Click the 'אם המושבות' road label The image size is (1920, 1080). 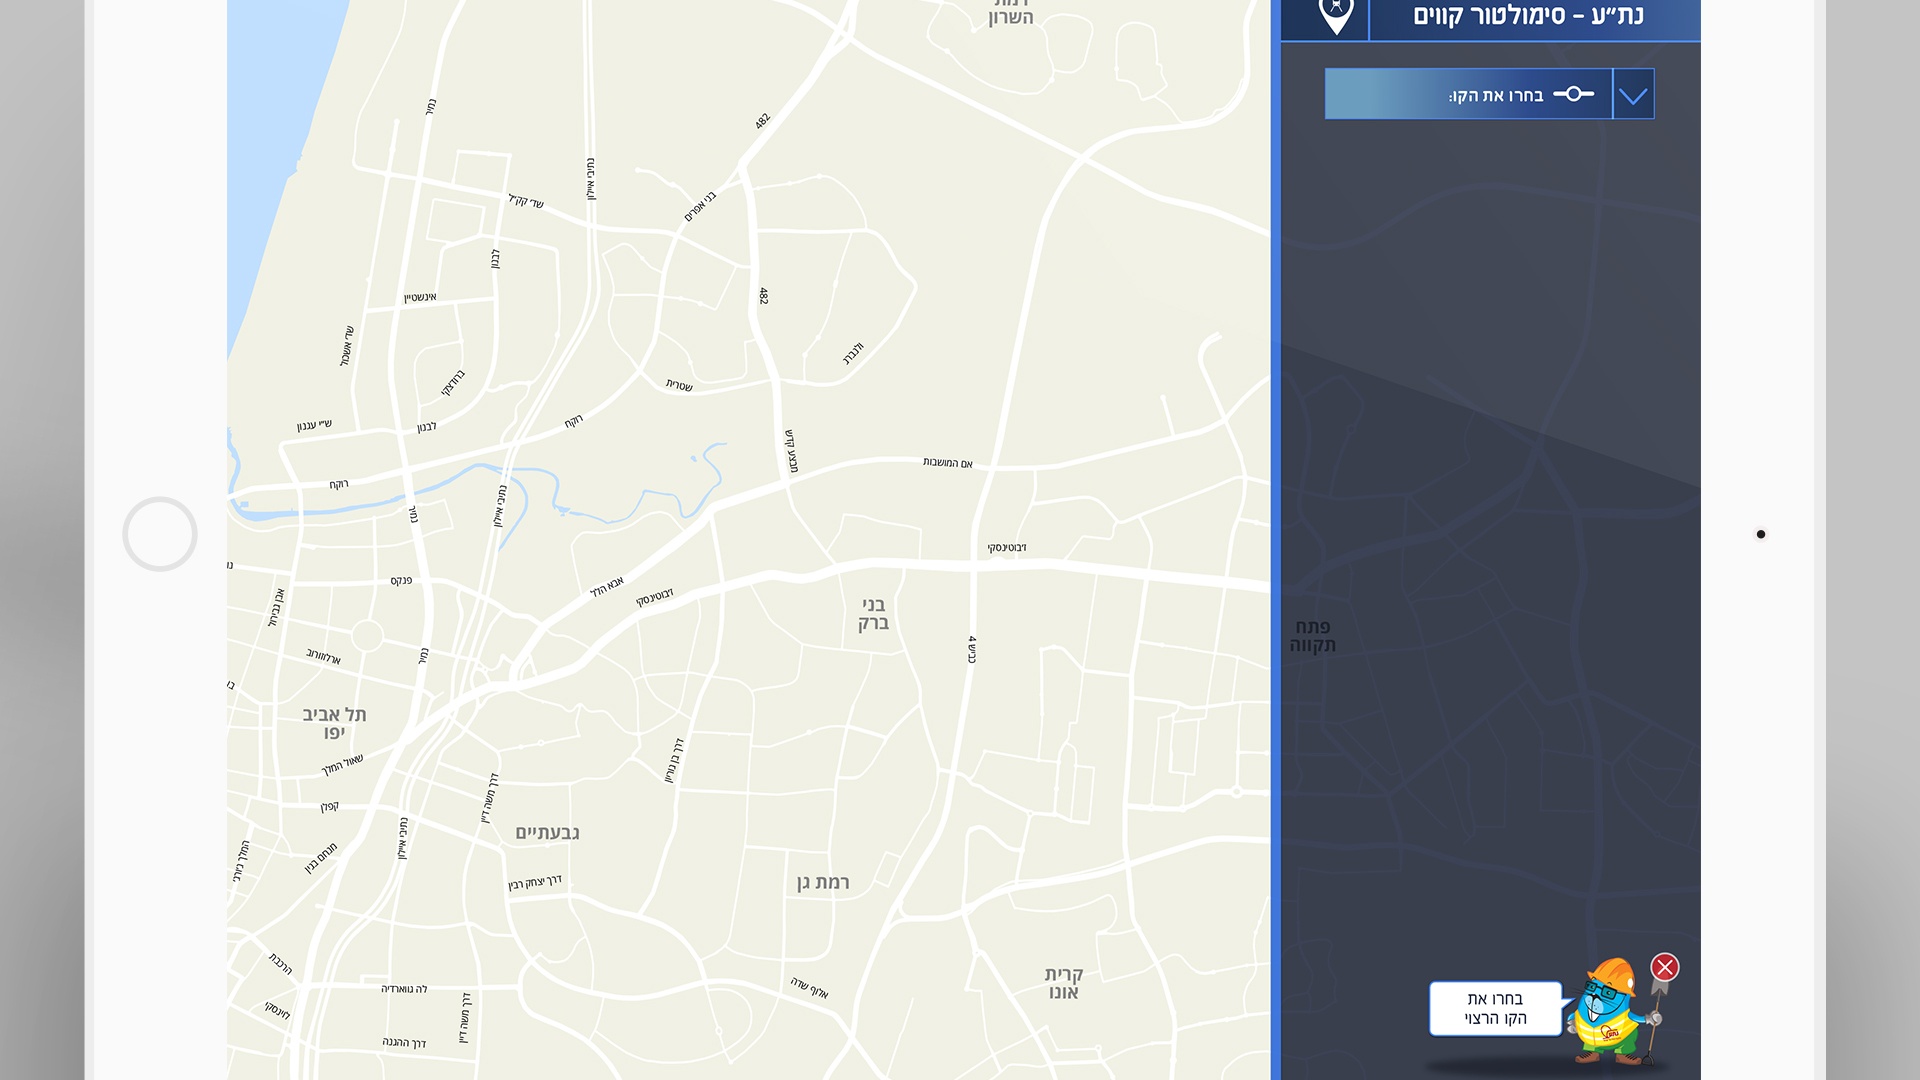tap(947, 463)
